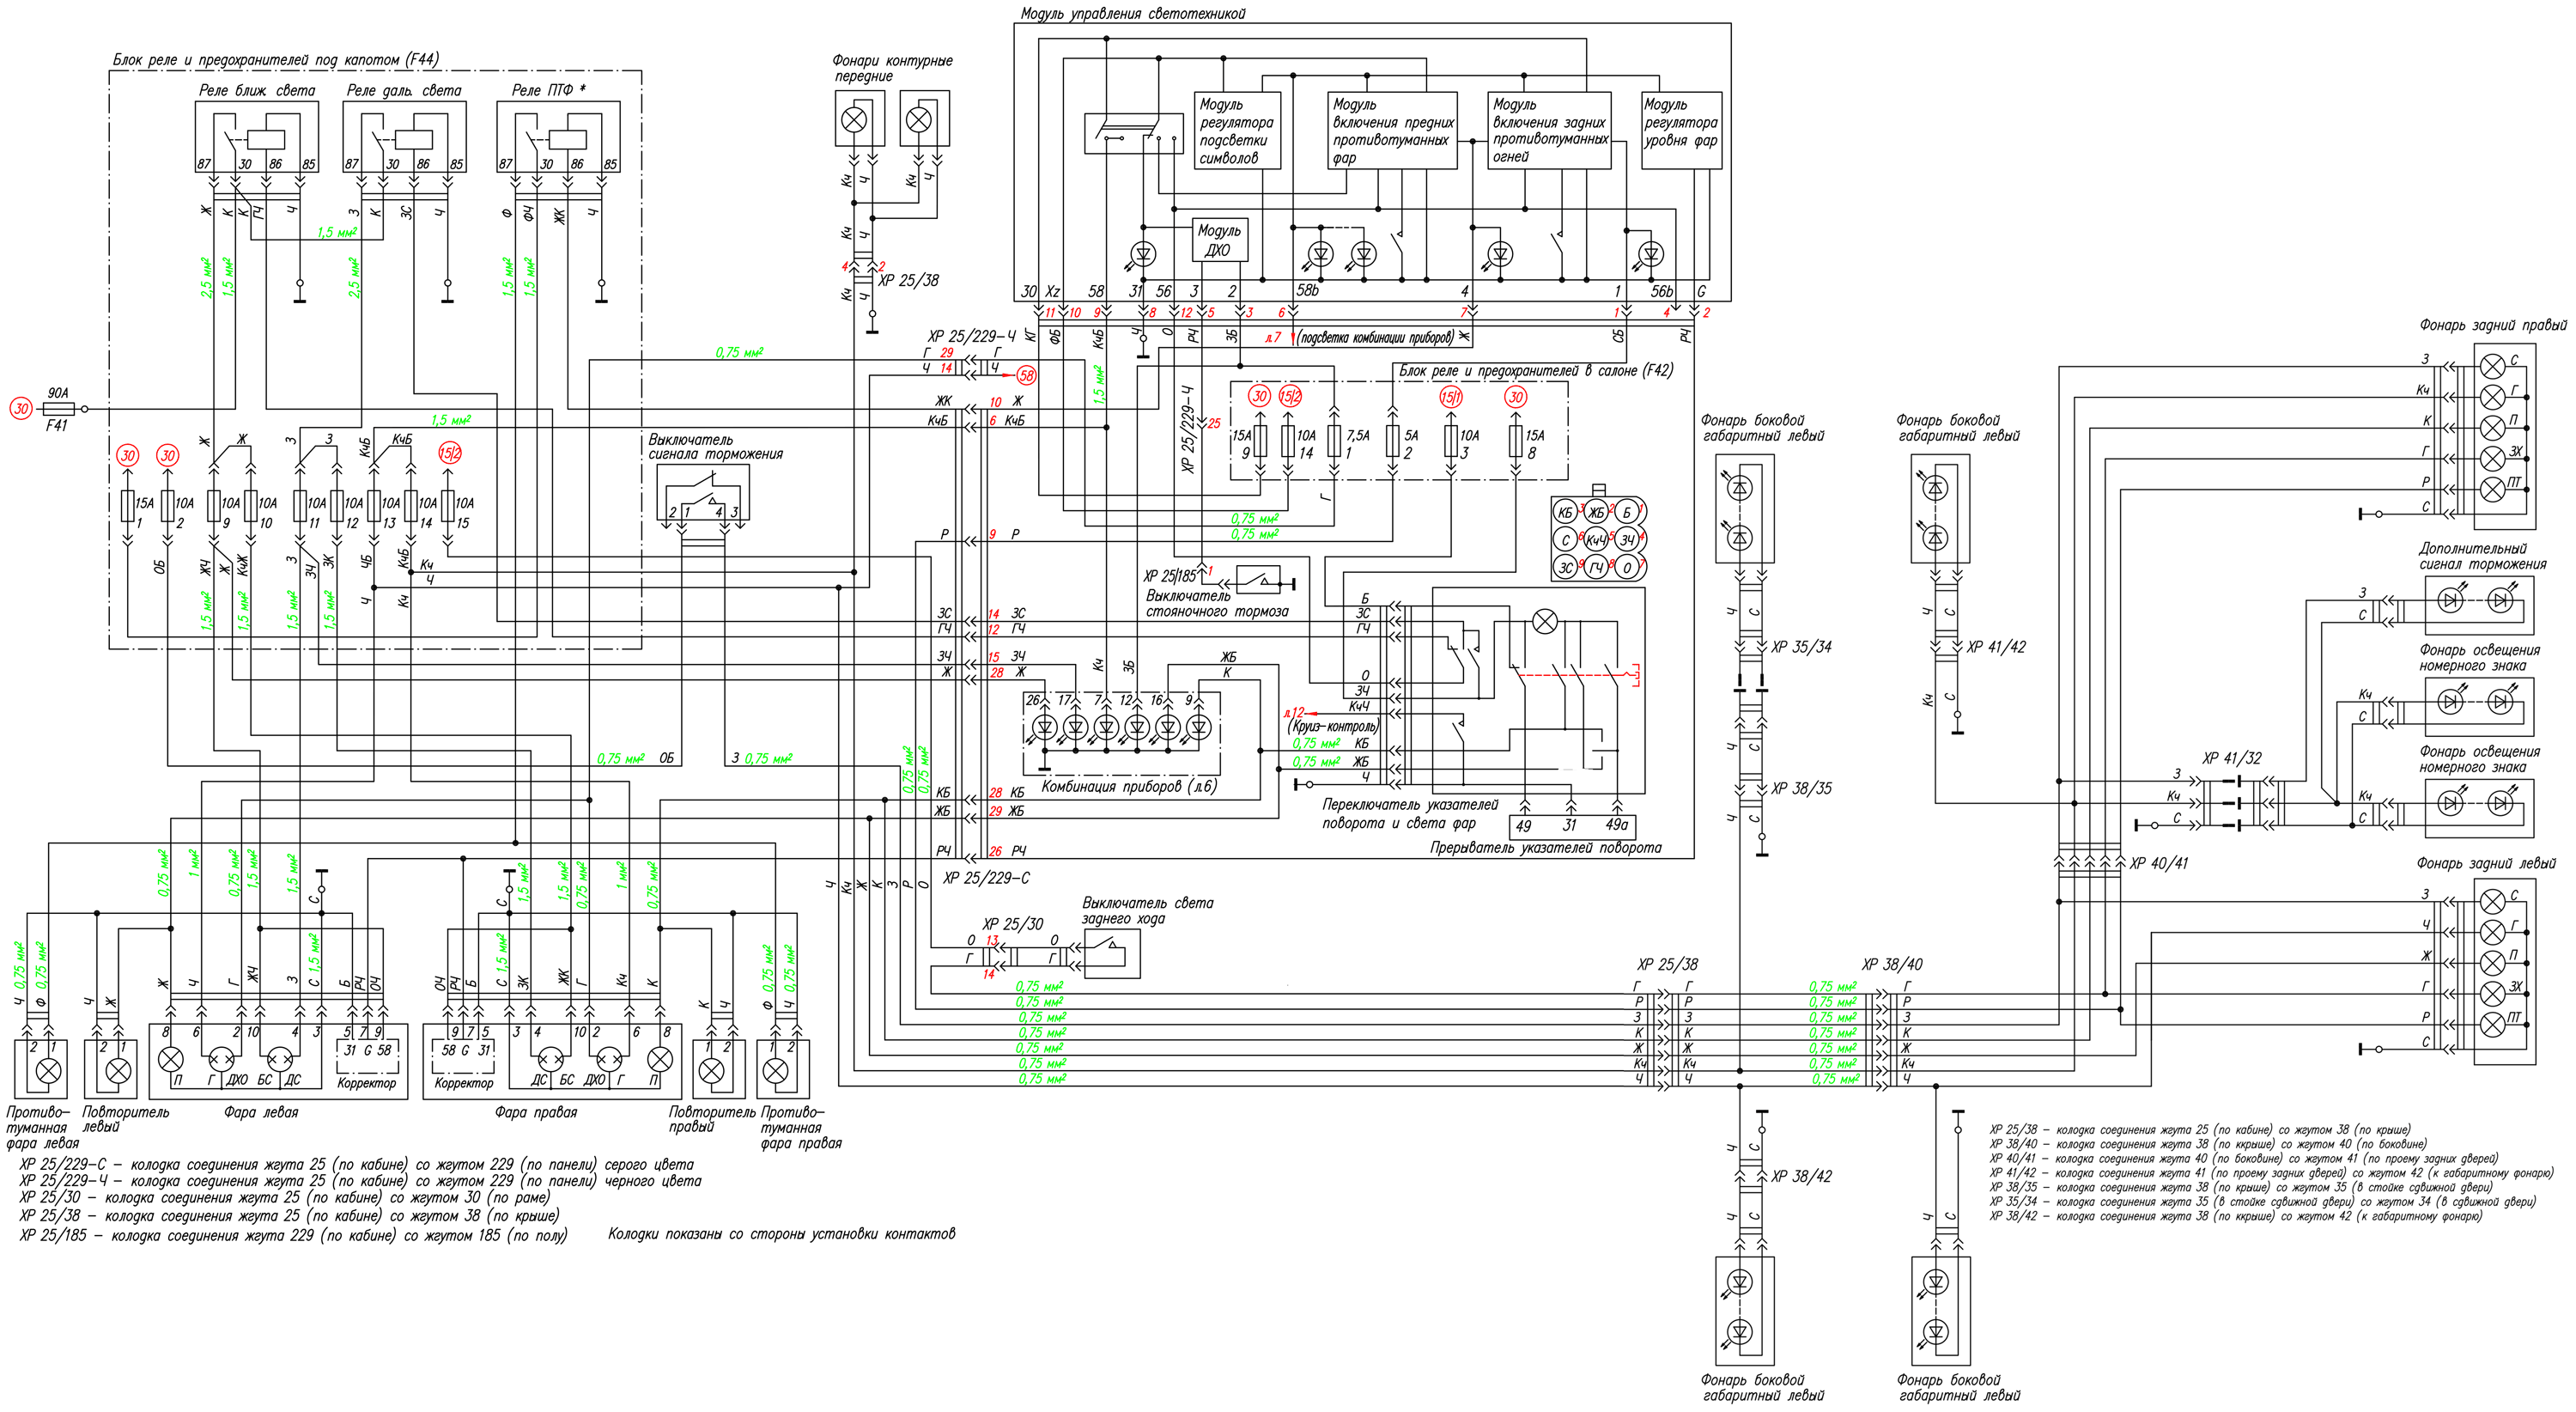
Task: Click the '90A' fuse rating label
Action: click(58, 394)
